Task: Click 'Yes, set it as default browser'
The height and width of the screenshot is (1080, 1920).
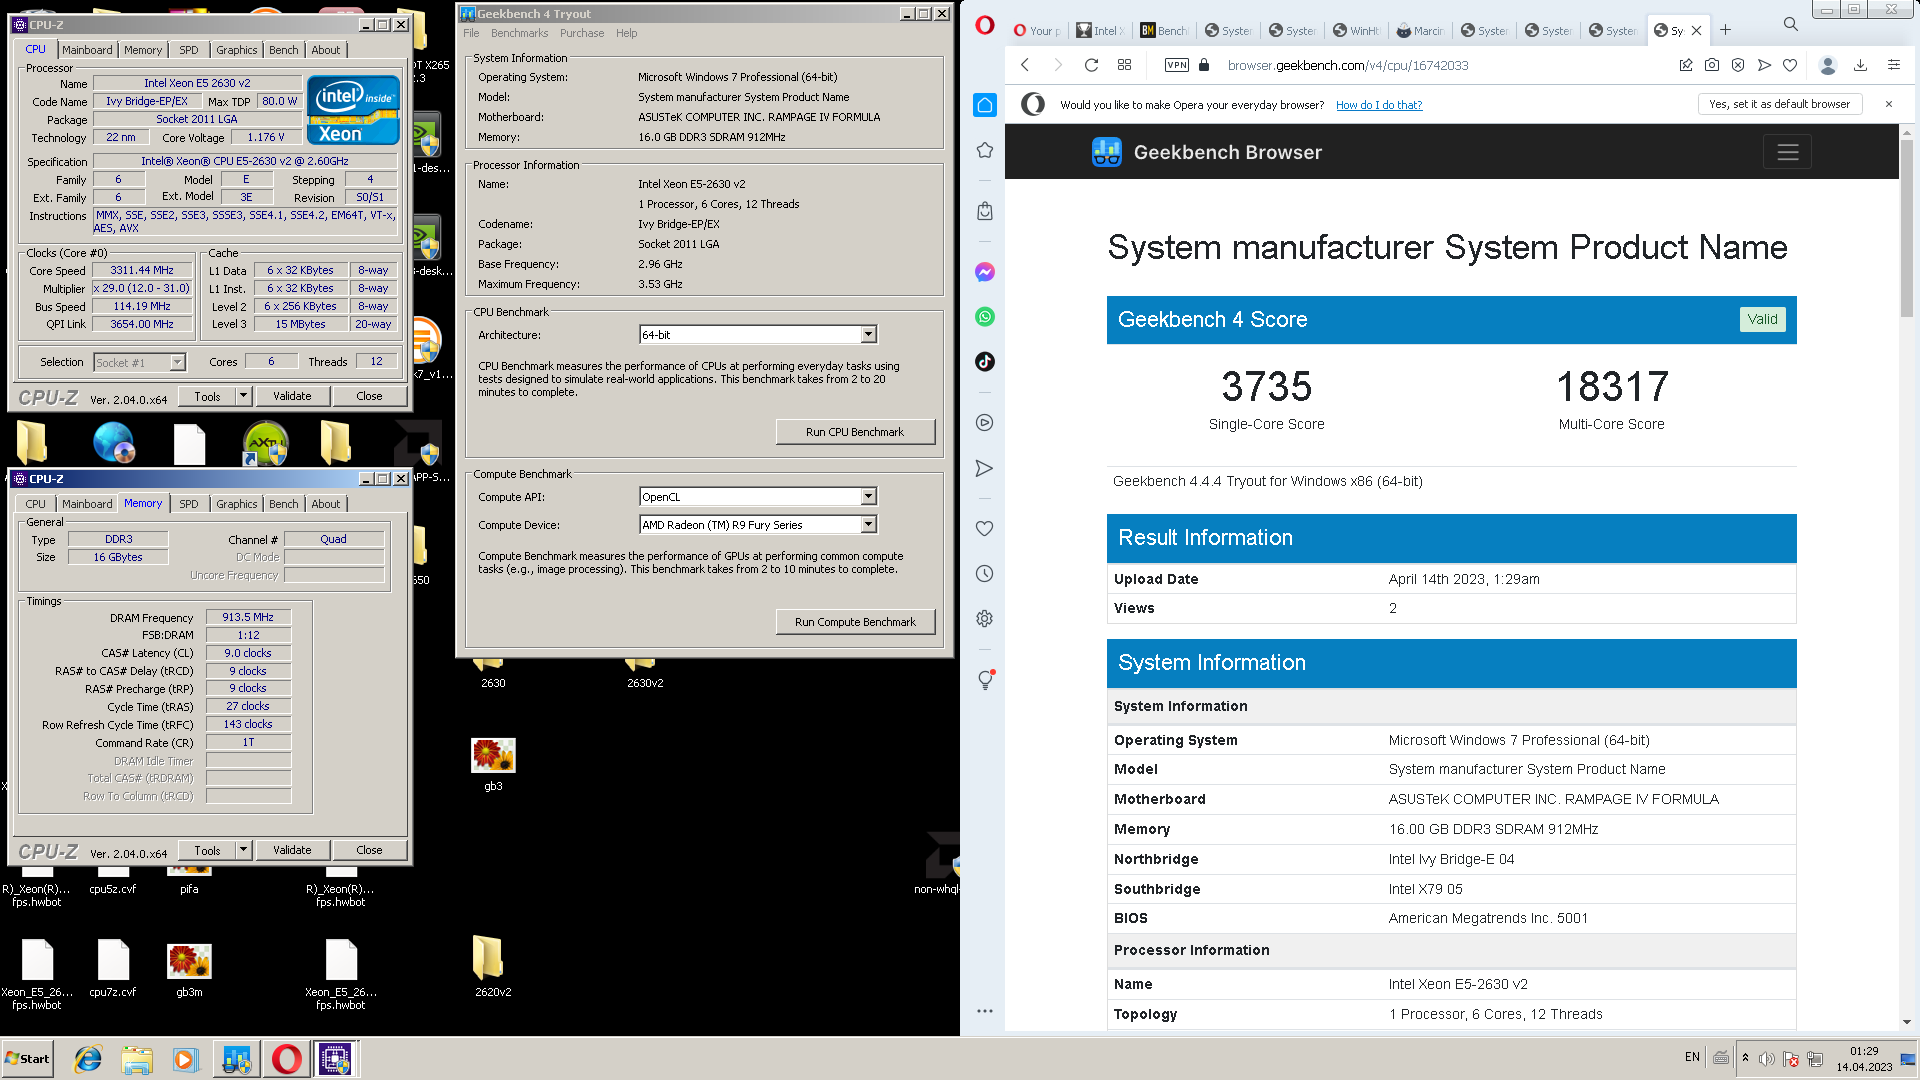Action: pos(1780,104)
